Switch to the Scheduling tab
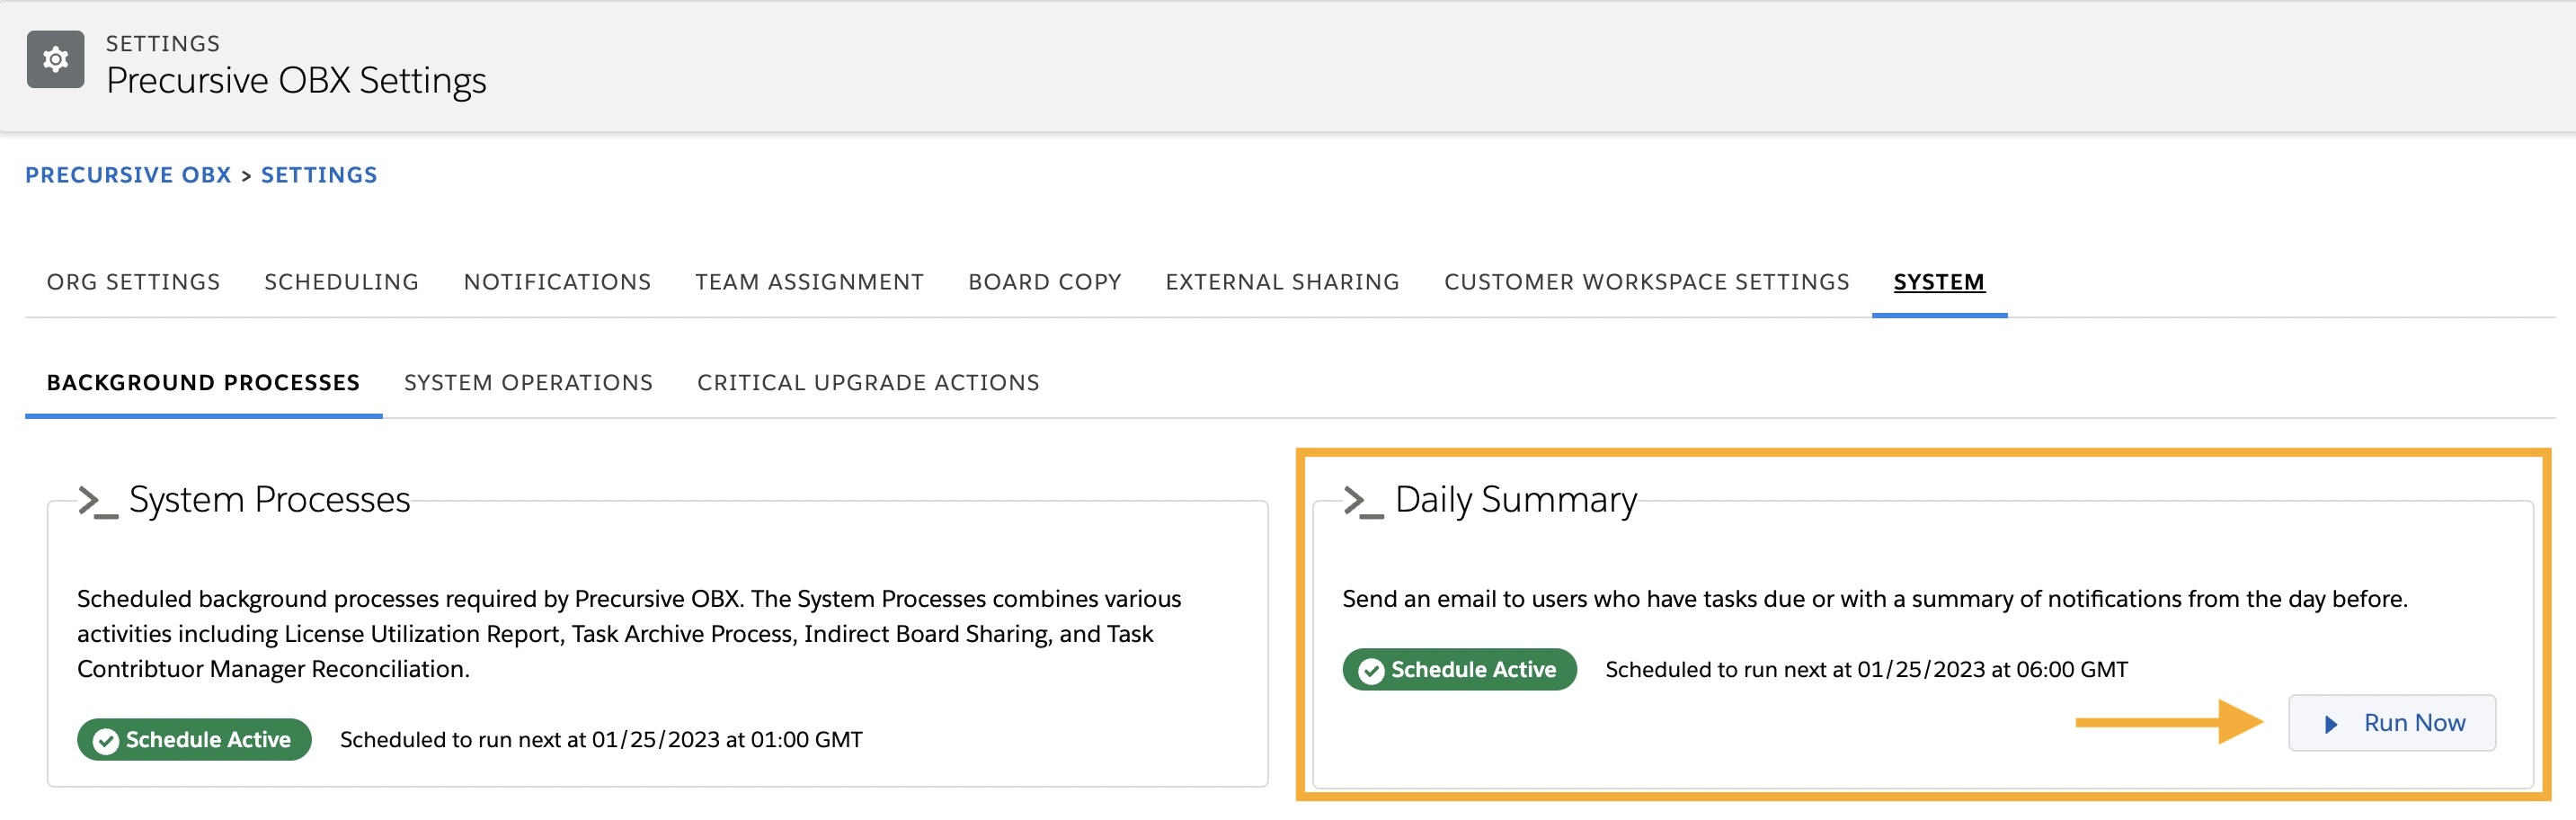Screen dimensions: 2576x820 (342, 282)
